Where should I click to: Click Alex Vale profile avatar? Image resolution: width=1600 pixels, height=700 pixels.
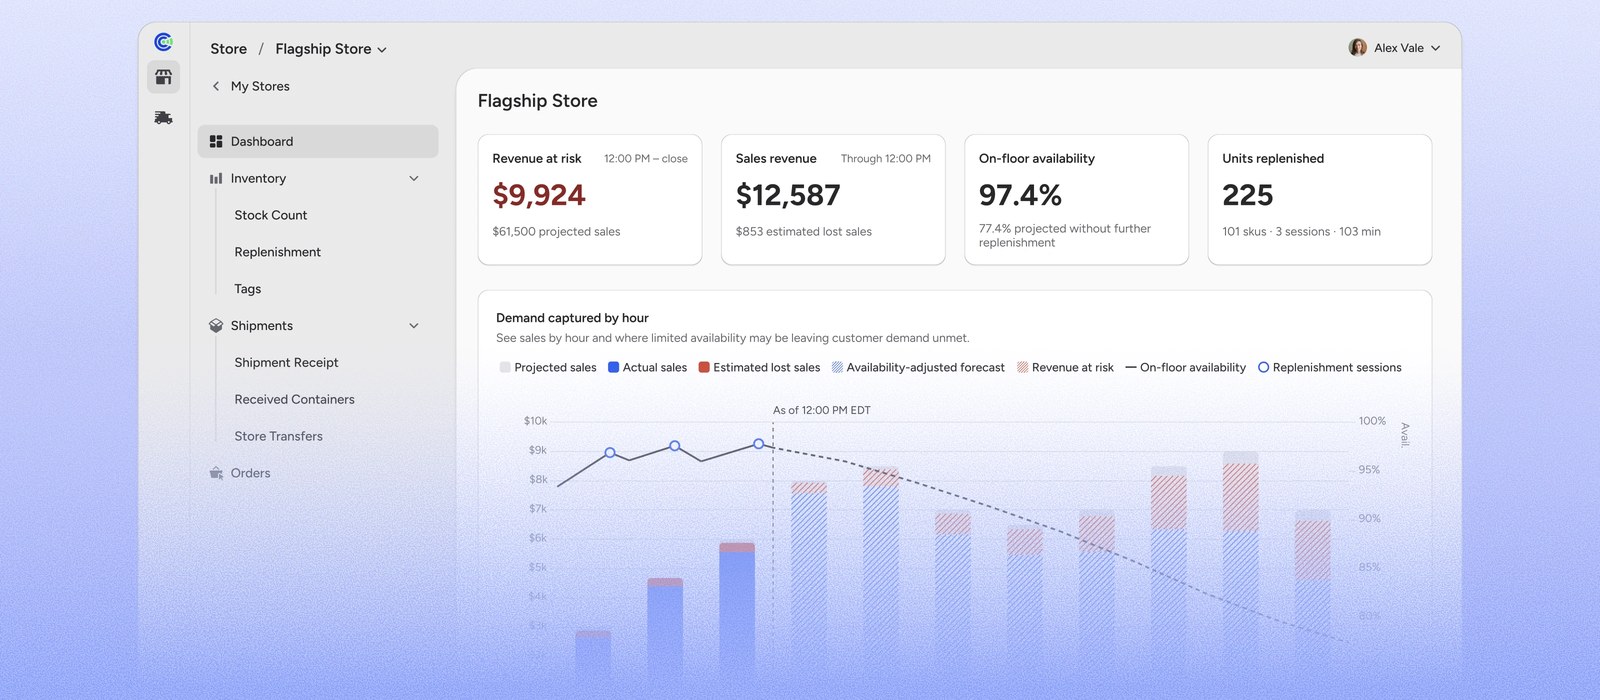tap(1357, 48)
